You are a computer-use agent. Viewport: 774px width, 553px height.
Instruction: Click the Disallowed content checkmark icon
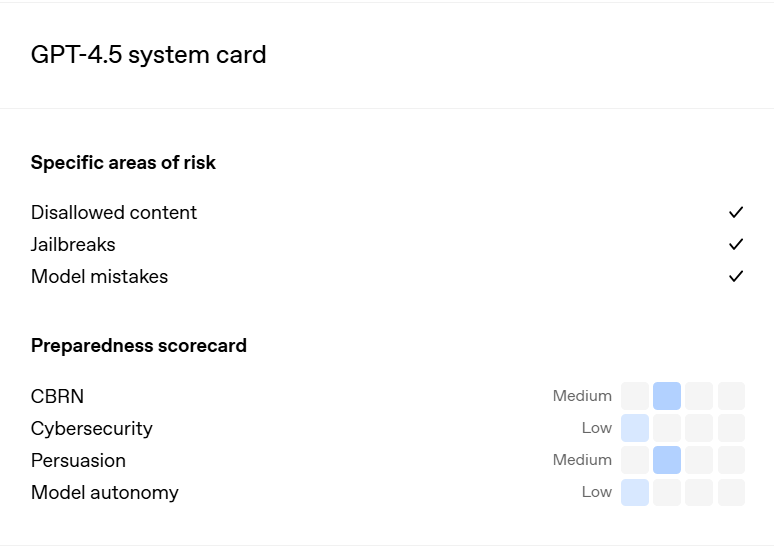[736, 212]
